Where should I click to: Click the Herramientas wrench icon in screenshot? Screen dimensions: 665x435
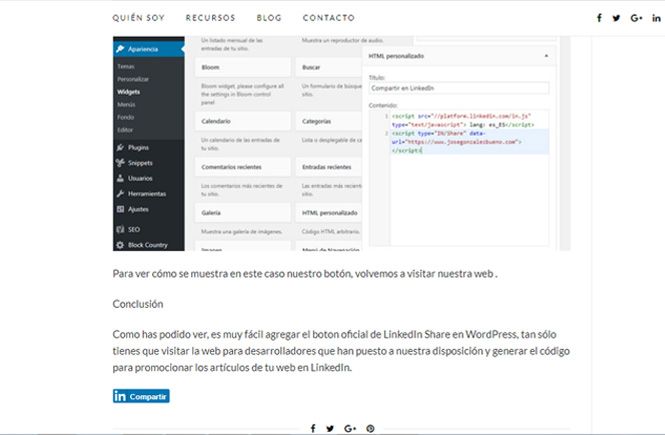pyautogui.click(x=120, y=193)
